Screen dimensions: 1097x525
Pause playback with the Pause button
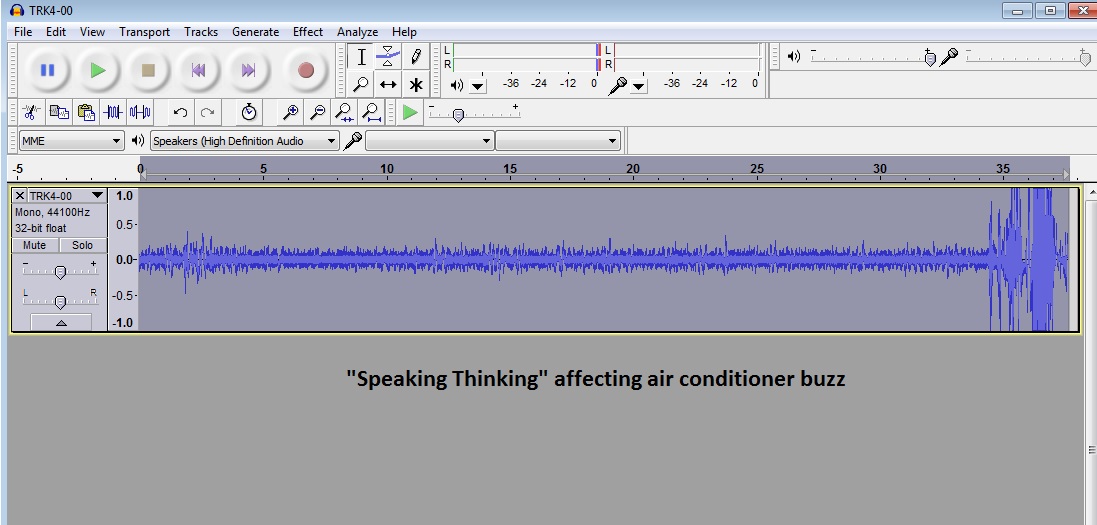point(47,70)
